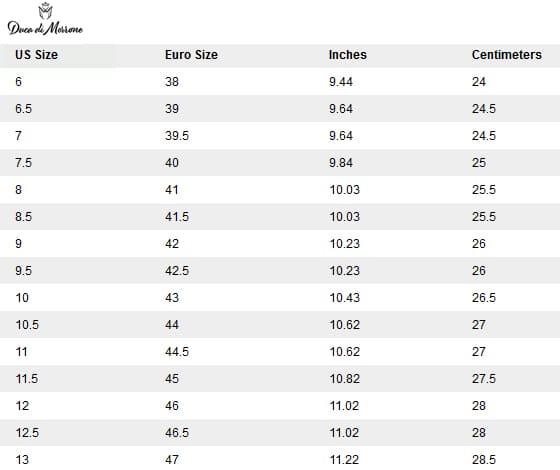This screenshot has width=560, height=470.
Task: Click the Centimeters column header
Action: coord(506,55)
